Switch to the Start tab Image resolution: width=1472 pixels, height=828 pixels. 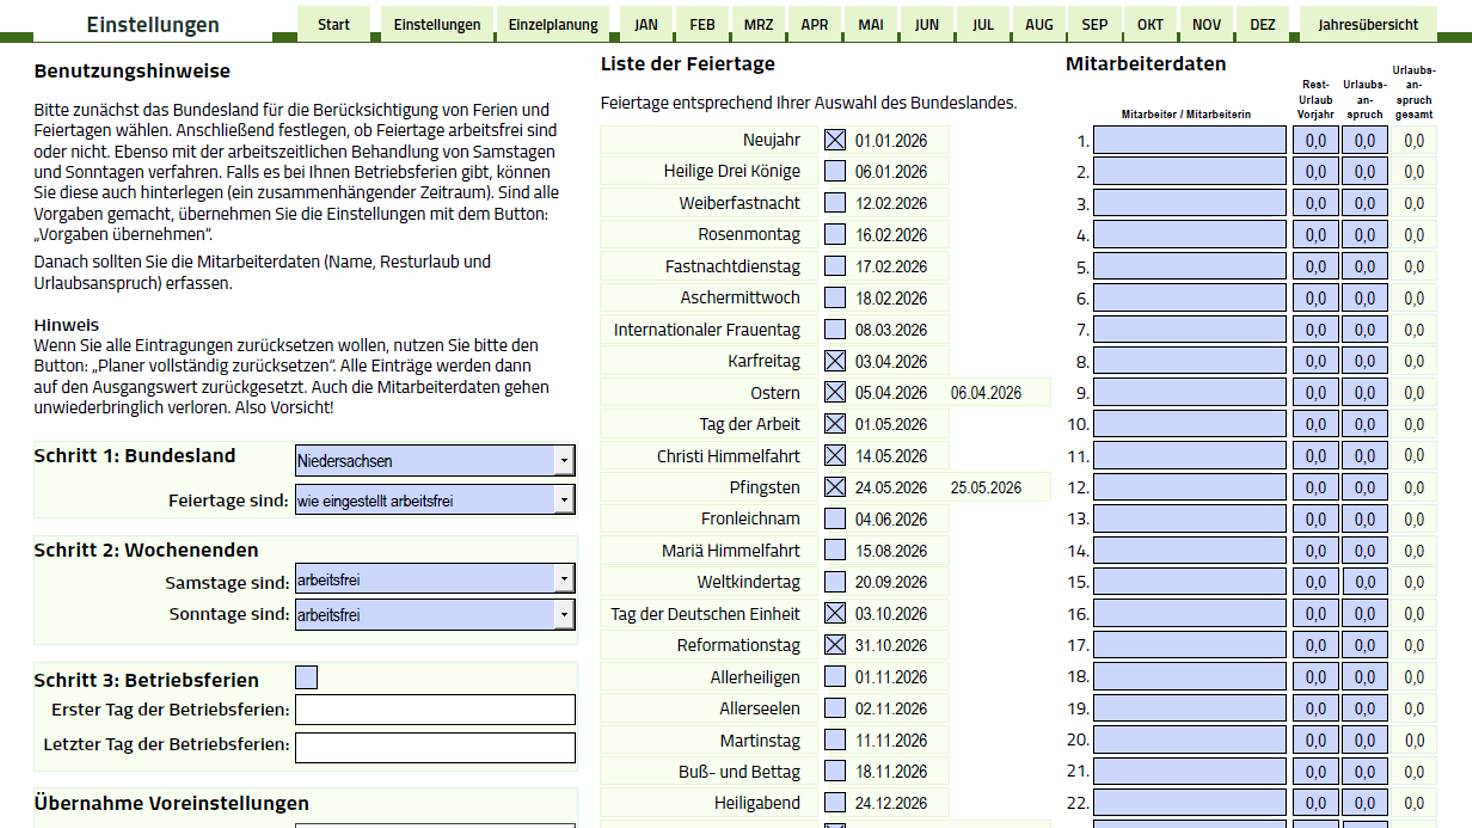coord(333,24)
